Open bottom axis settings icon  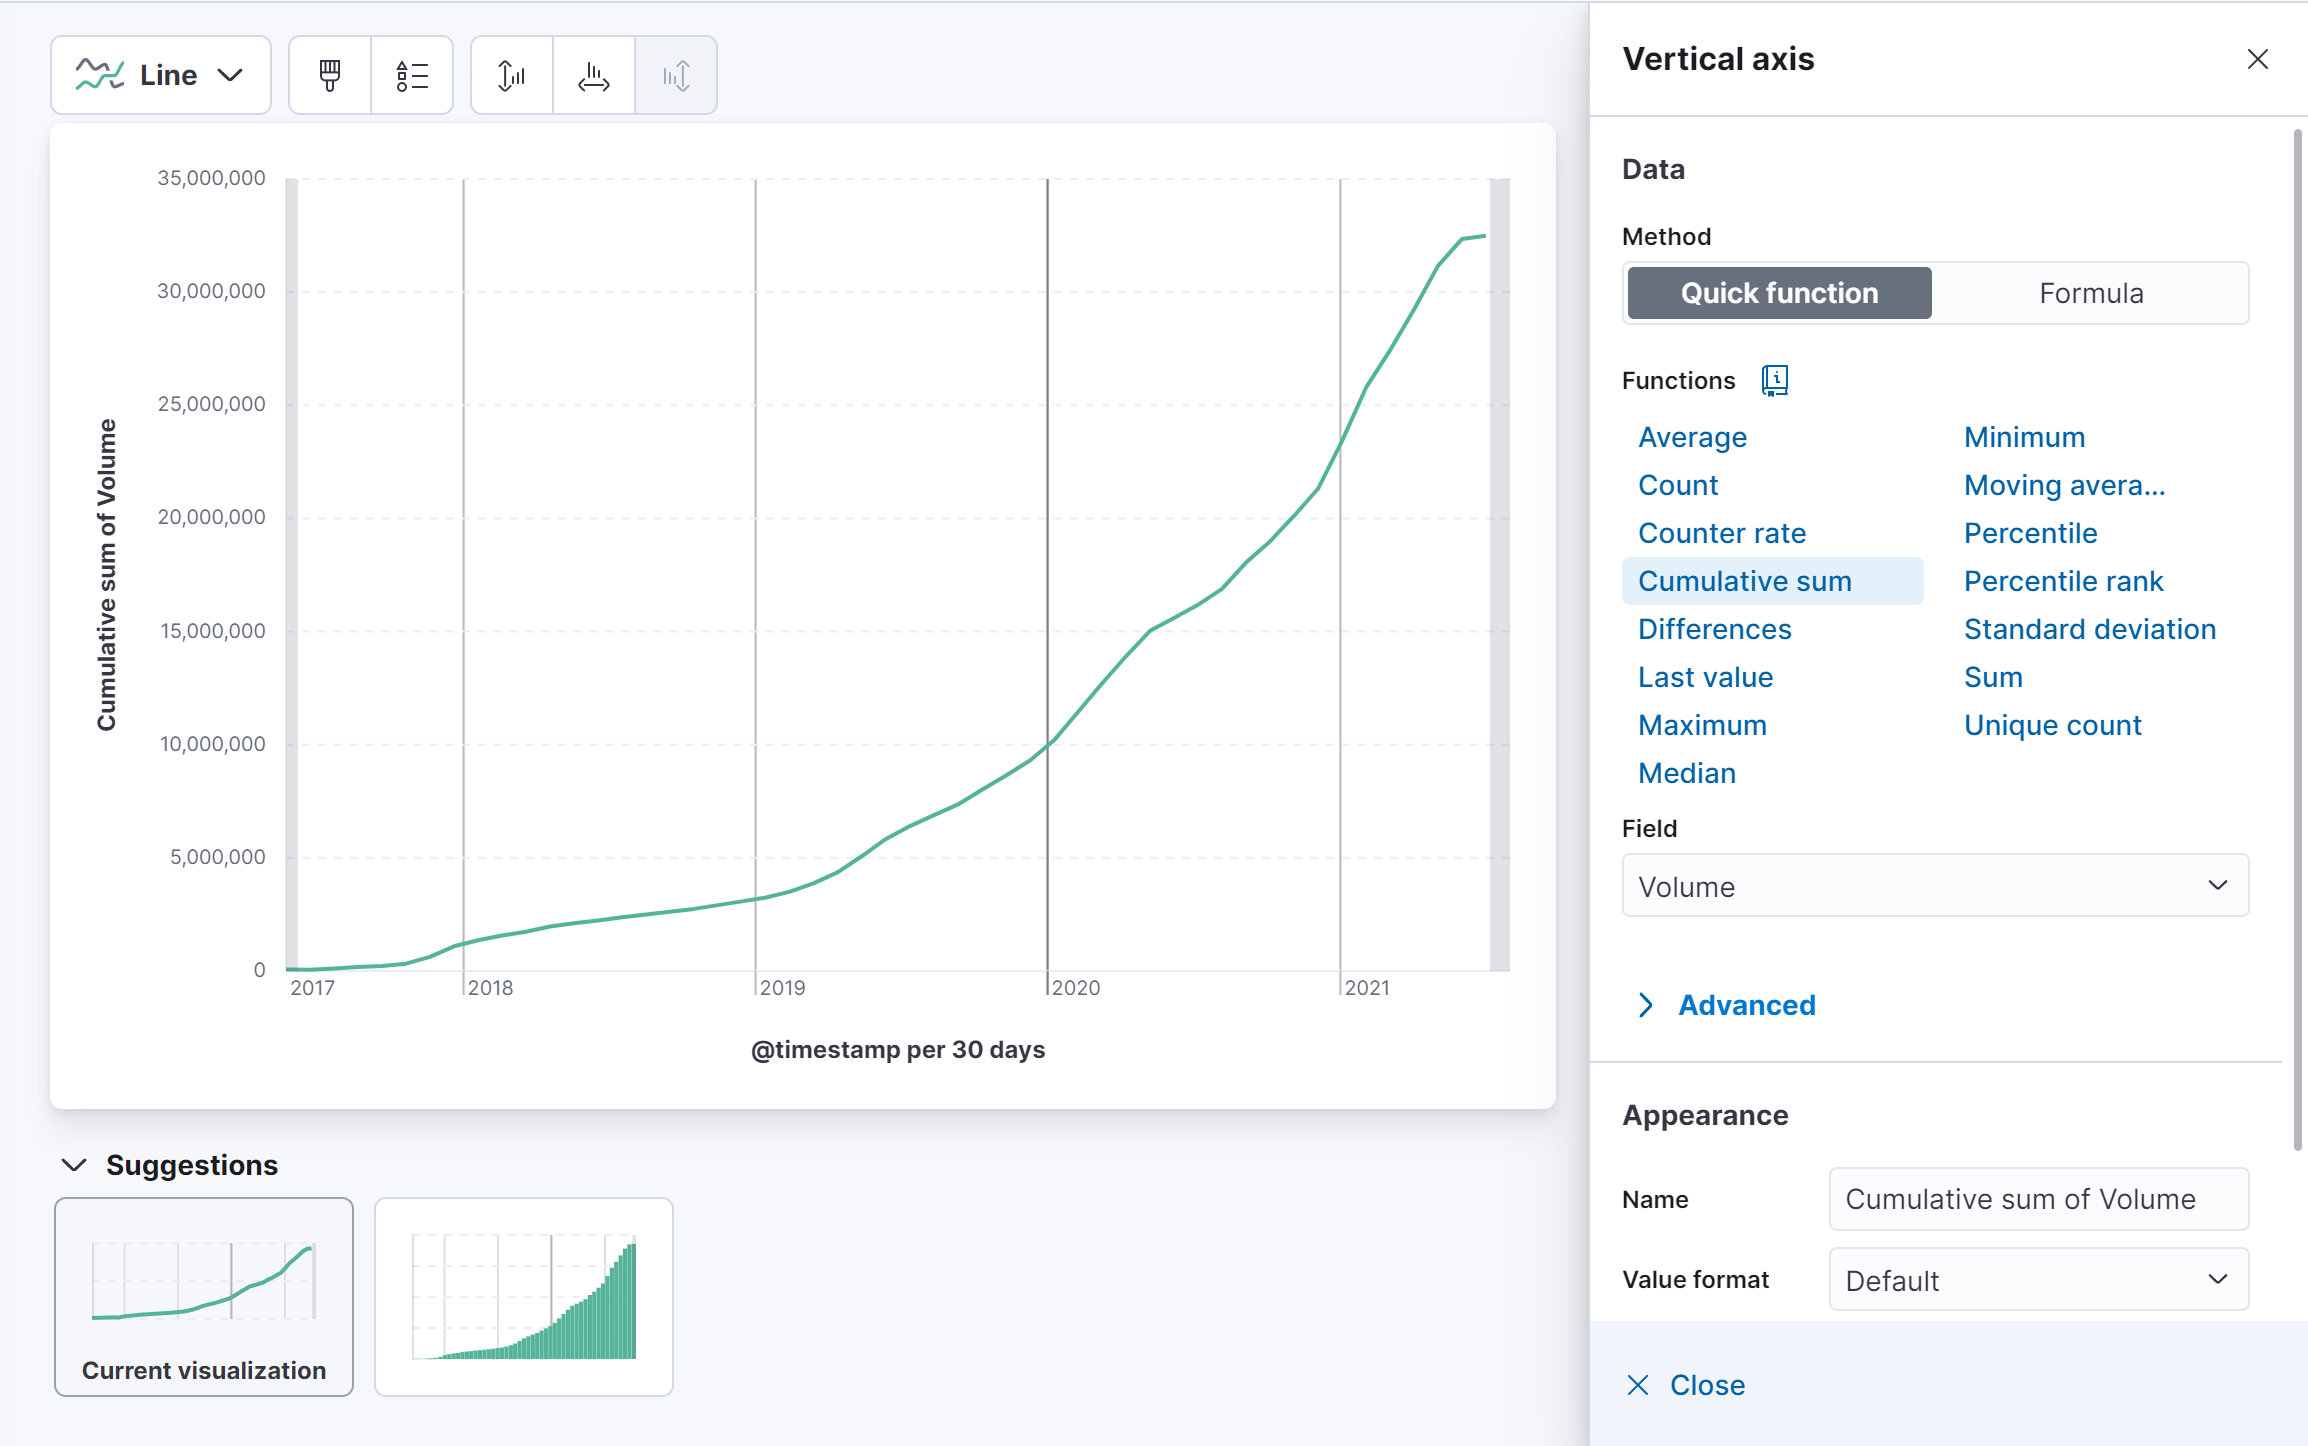(x=594, y=75)
